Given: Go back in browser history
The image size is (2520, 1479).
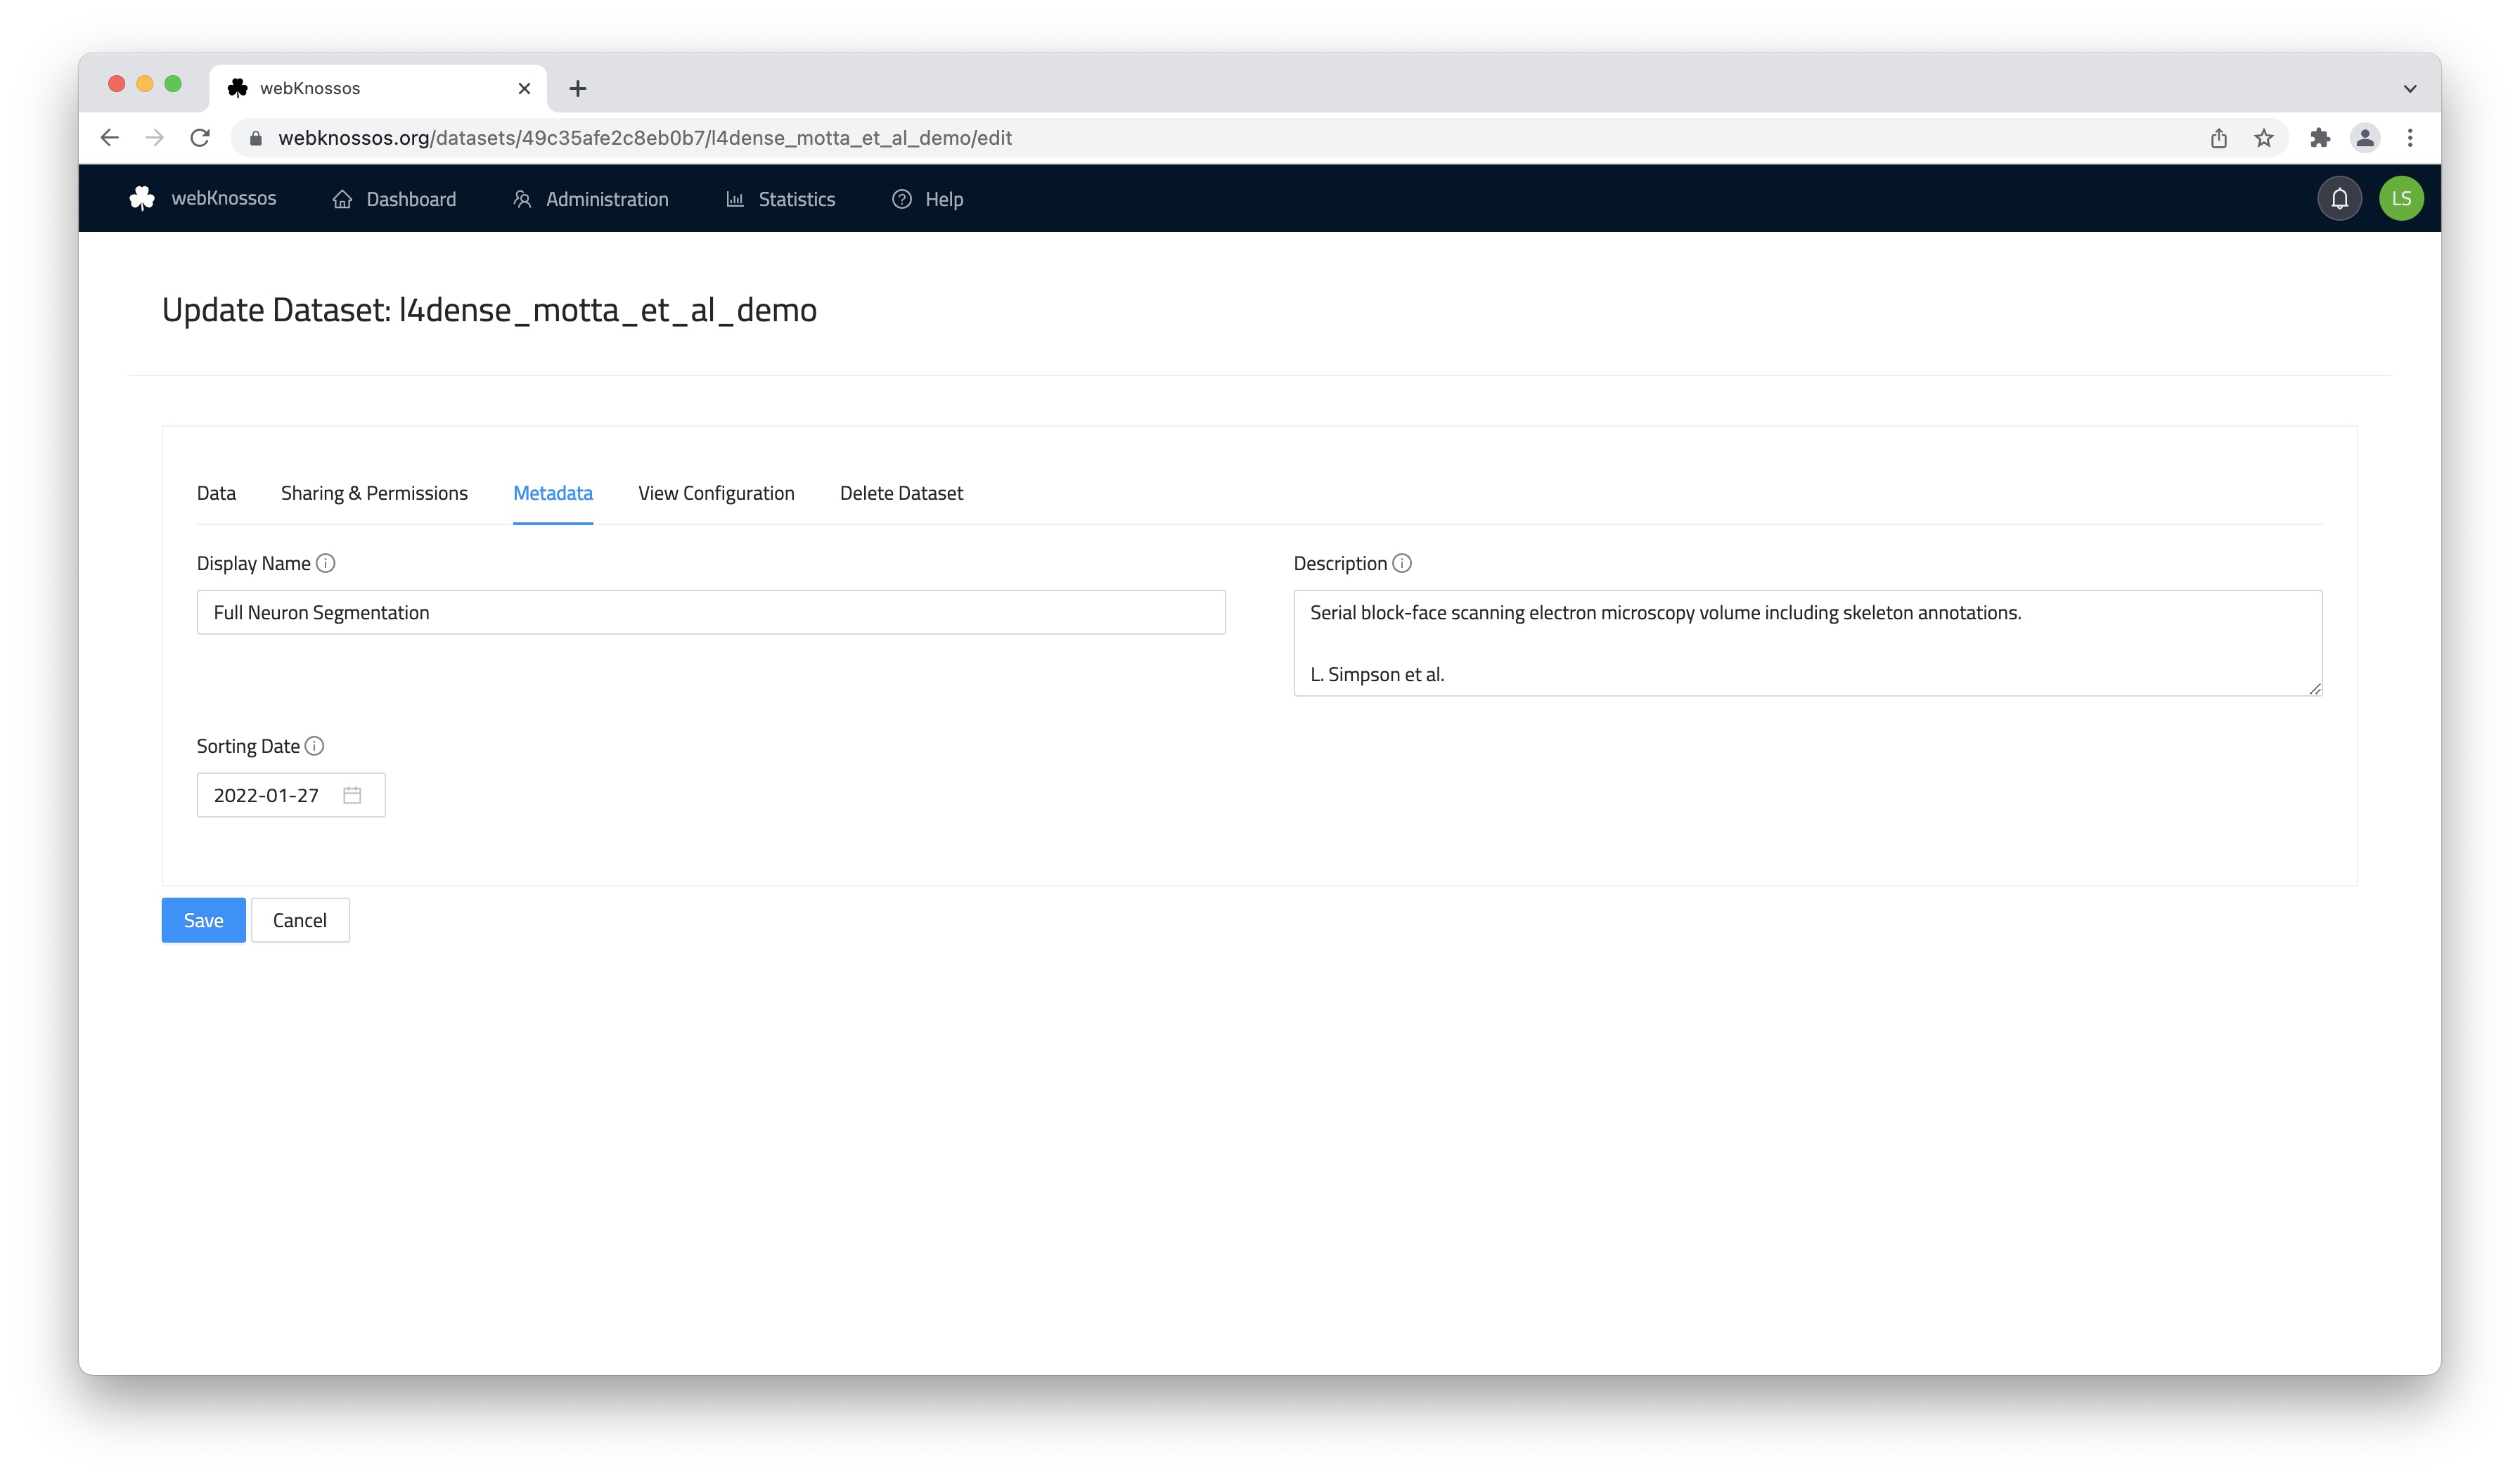Looking at the screenshot, I should [x=109, y=138].
